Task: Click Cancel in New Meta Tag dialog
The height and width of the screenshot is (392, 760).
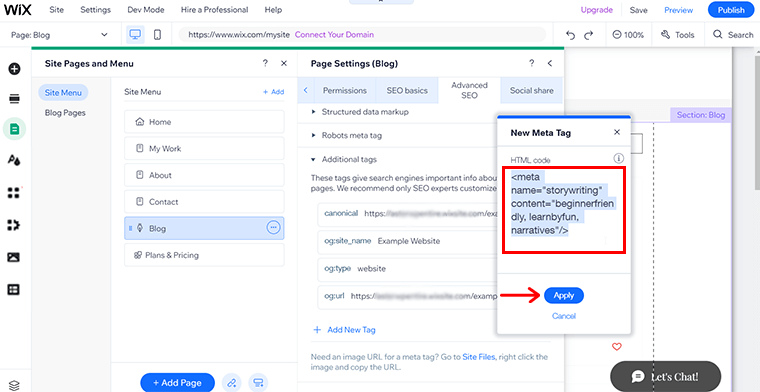Action: coord(564,316)
